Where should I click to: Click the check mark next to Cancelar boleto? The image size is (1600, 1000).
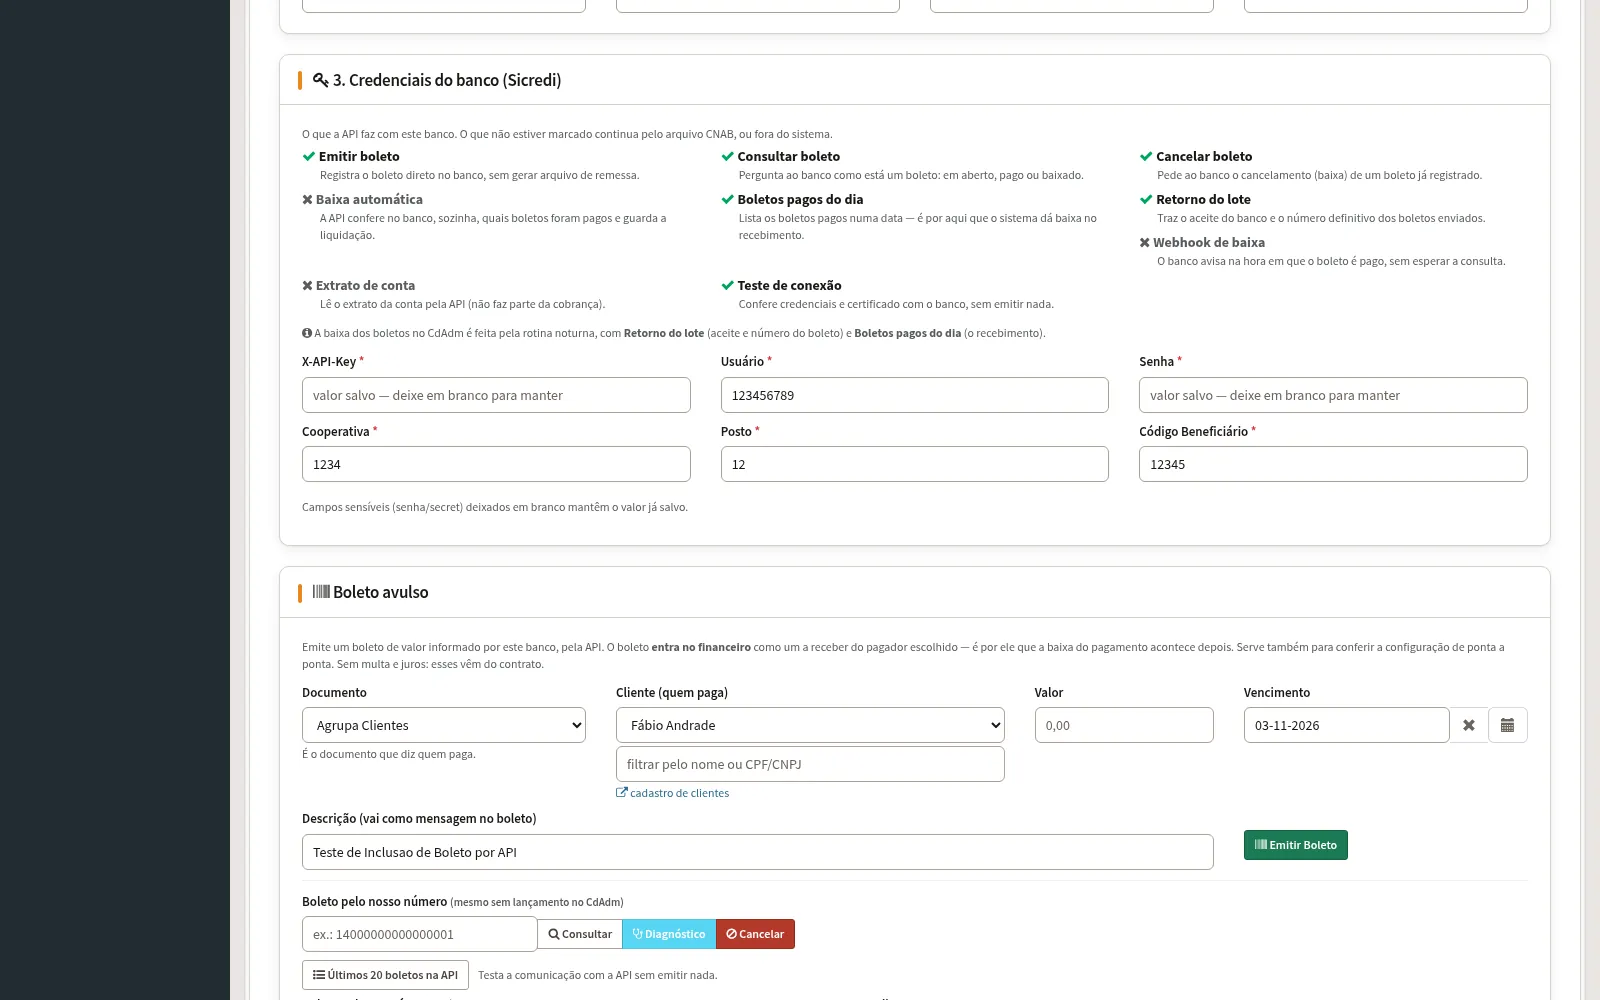1146,156
